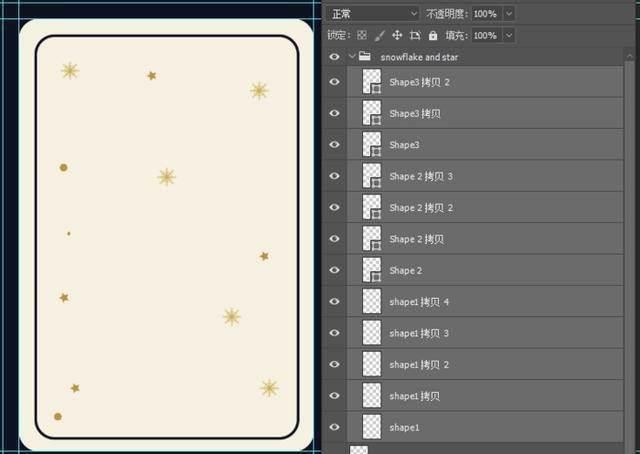Click the layers panel vertical scrollbar

tap(629, 245)
